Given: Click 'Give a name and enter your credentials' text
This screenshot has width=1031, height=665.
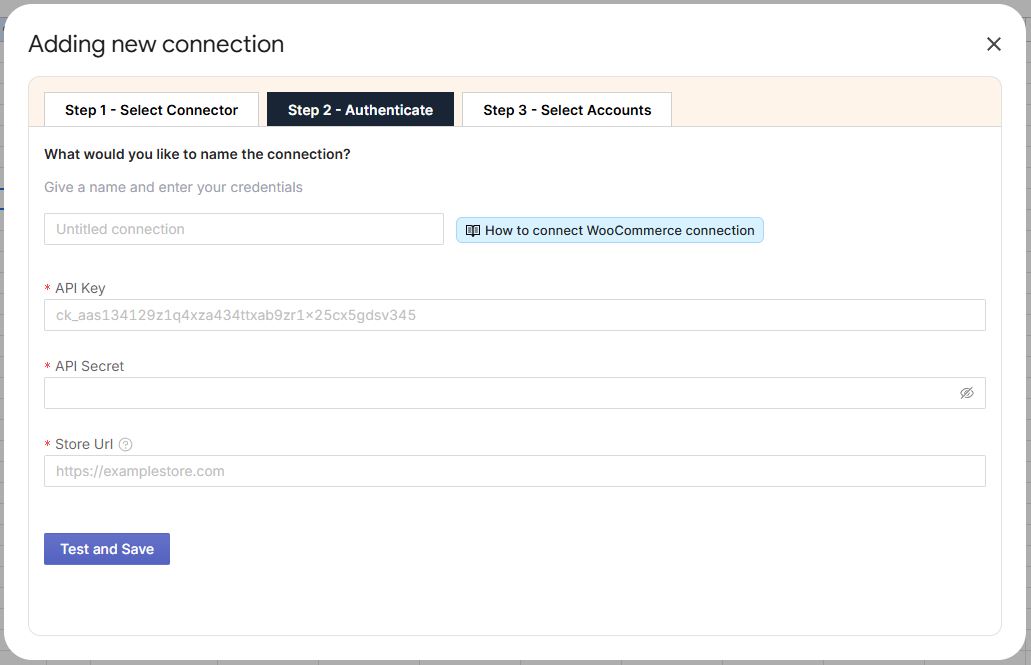Looking at the screenshot, I should (x=174, y=187).
